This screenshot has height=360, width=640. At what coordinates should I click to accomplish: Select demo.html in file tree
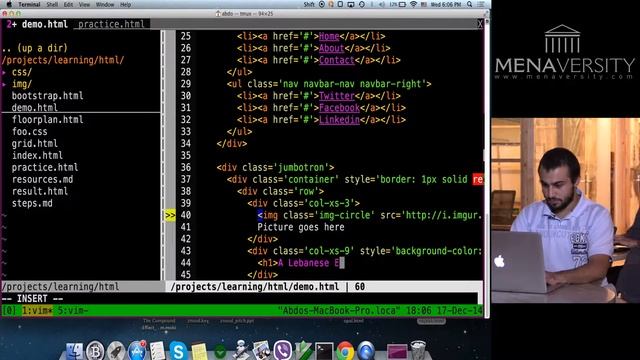point(35,108)
